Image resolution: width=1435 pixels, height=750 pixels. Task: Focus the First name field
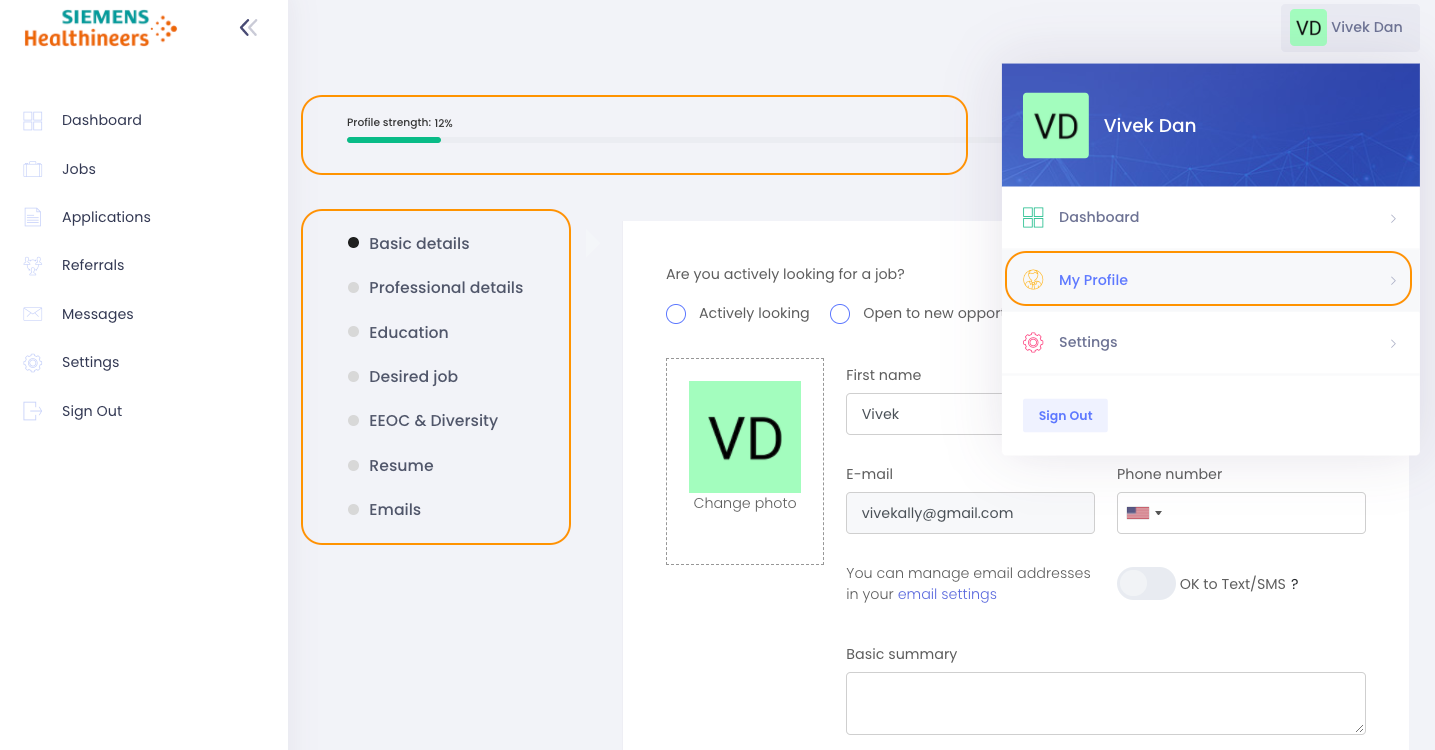click(924, 414)
